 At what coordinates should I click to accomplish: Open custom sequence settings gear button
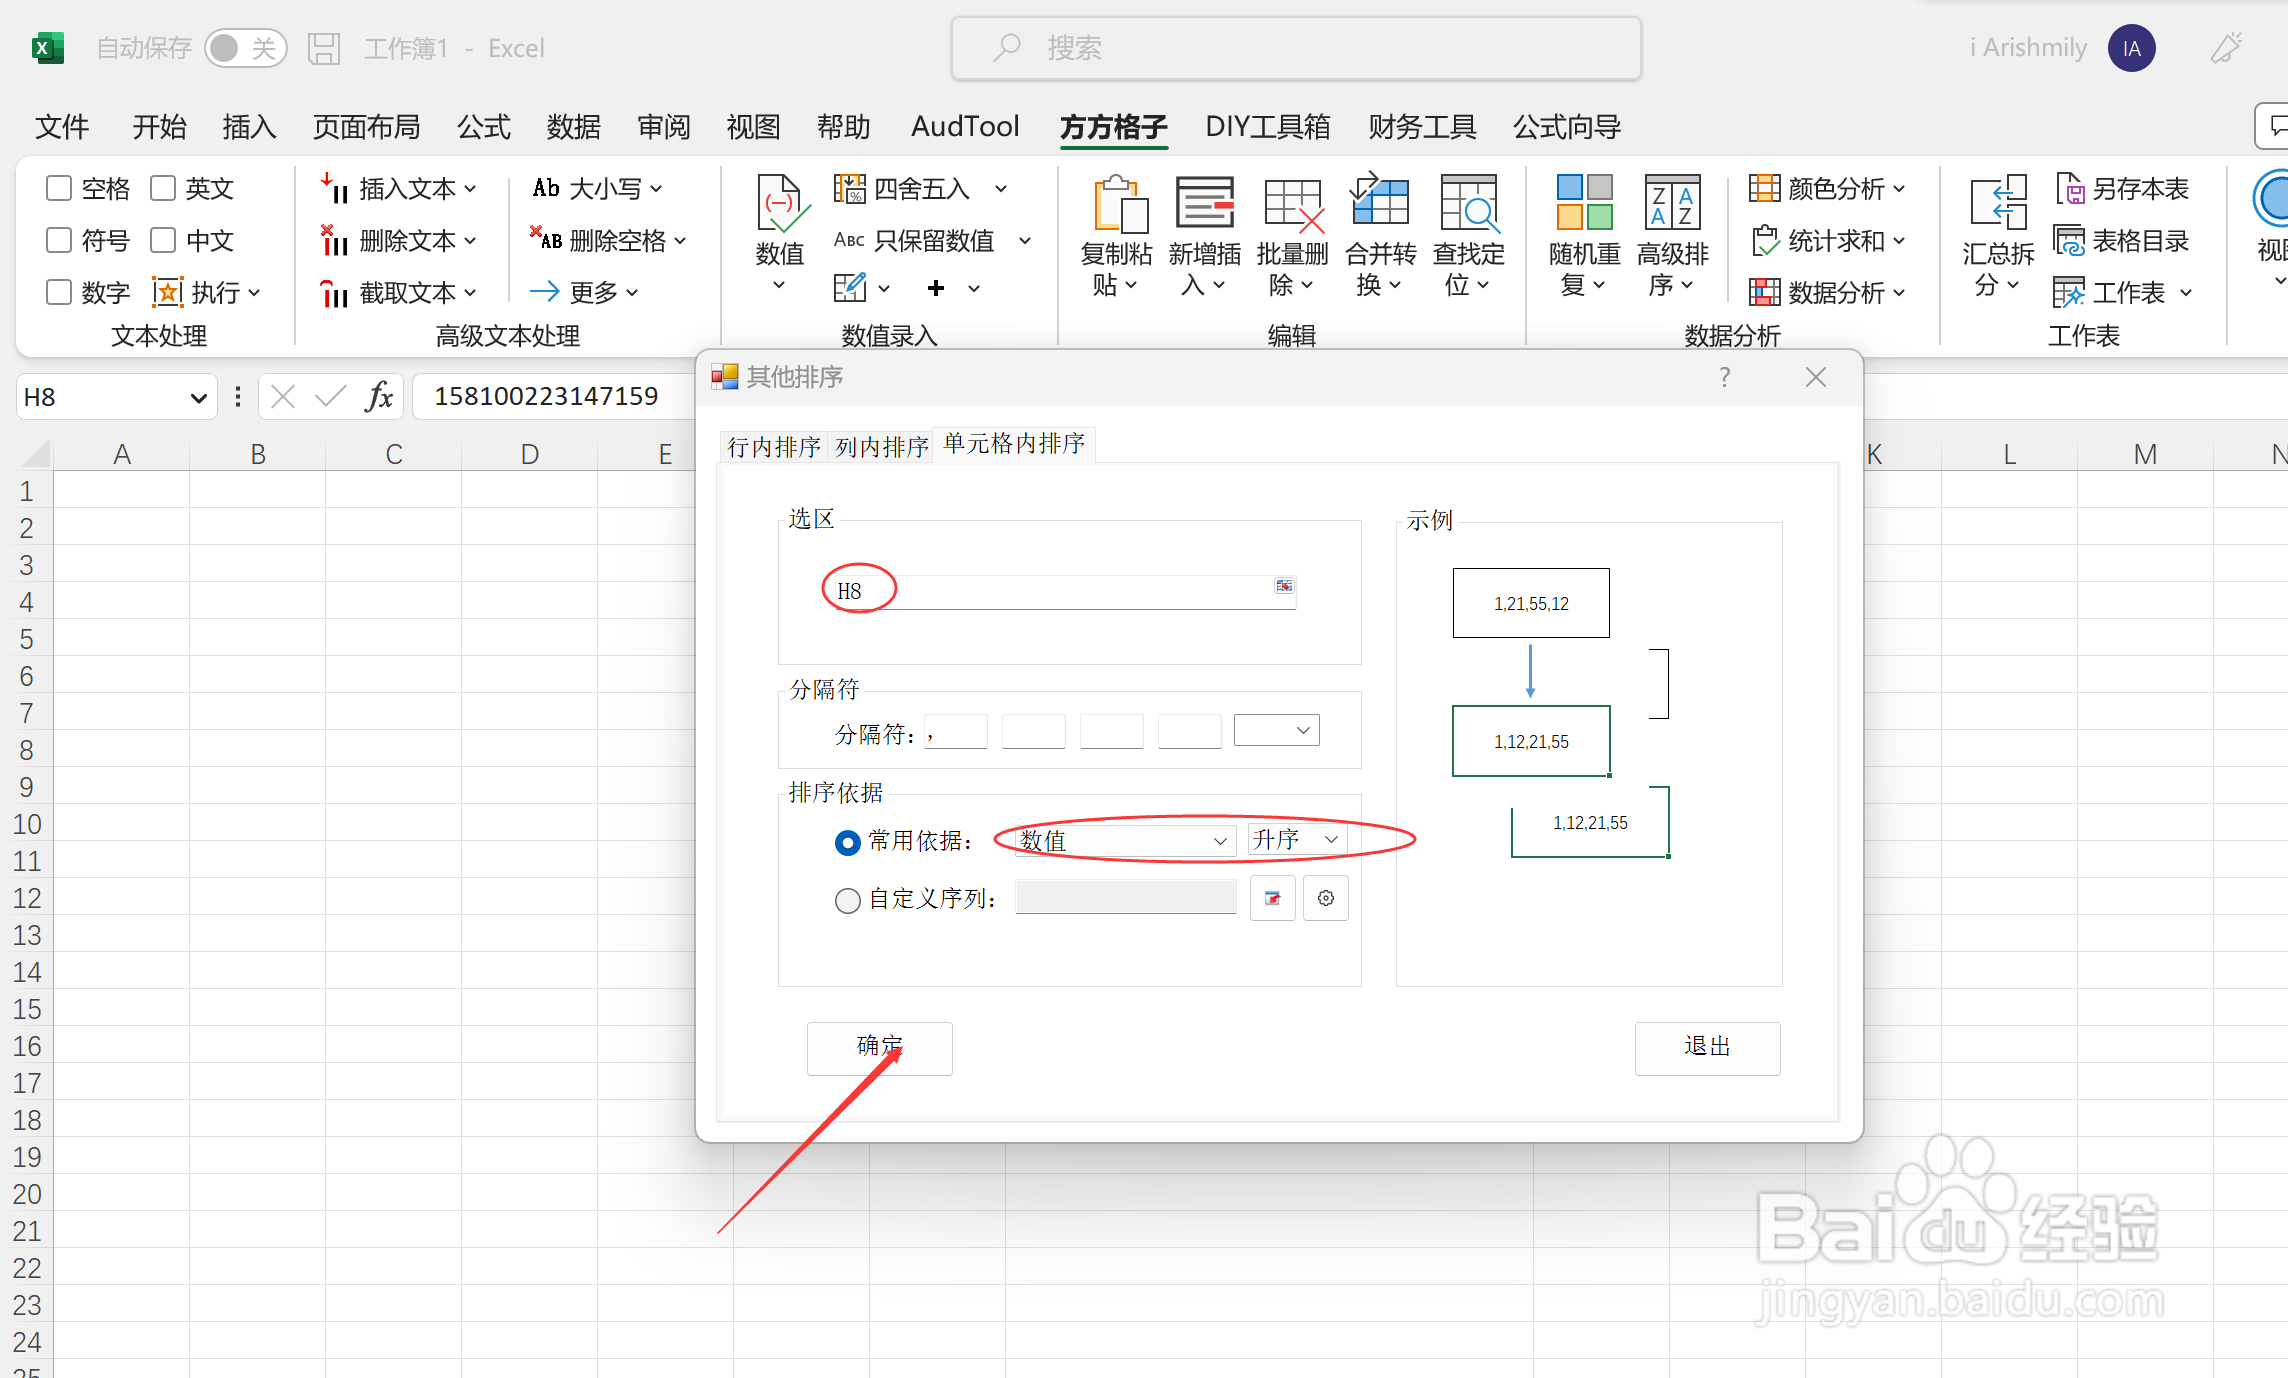tap(1326, 898)
